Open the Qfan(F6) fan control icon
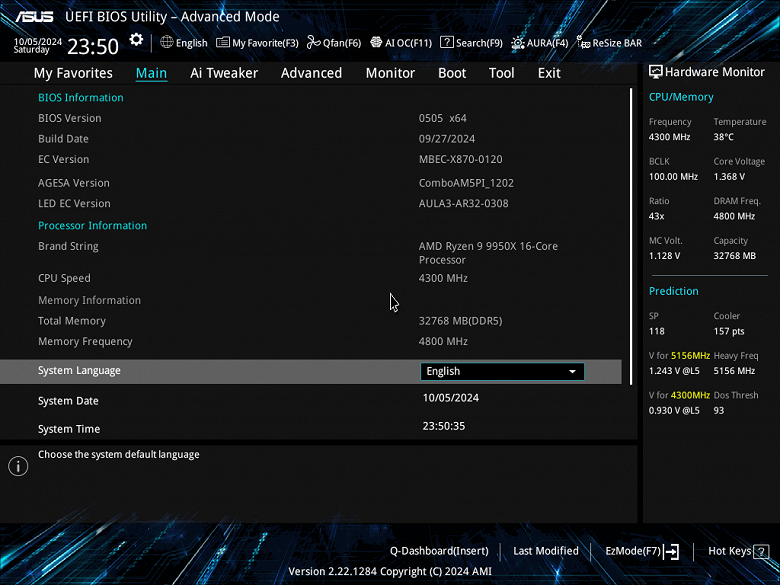The image size is (780, 585). (313, 42)
